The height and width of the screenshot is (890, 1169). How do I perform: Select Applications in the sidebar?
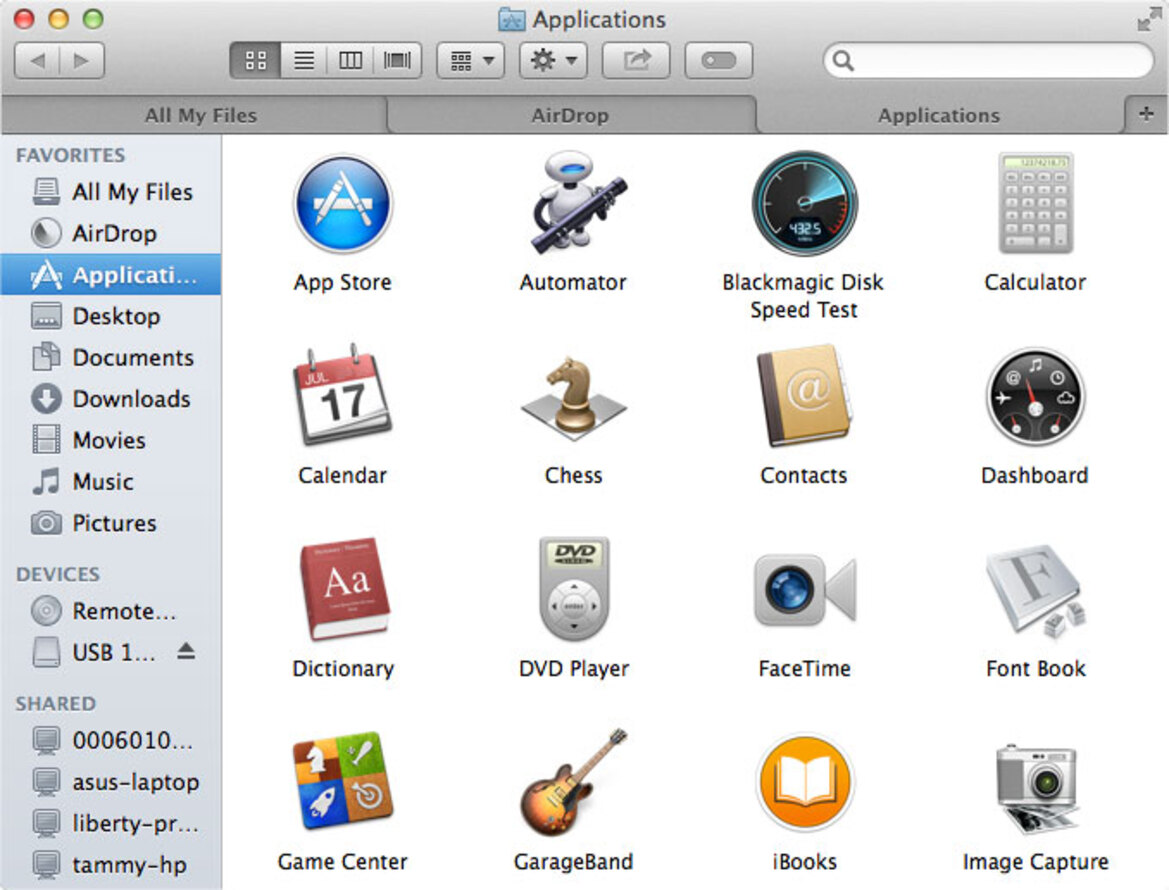tap(111, 275)
